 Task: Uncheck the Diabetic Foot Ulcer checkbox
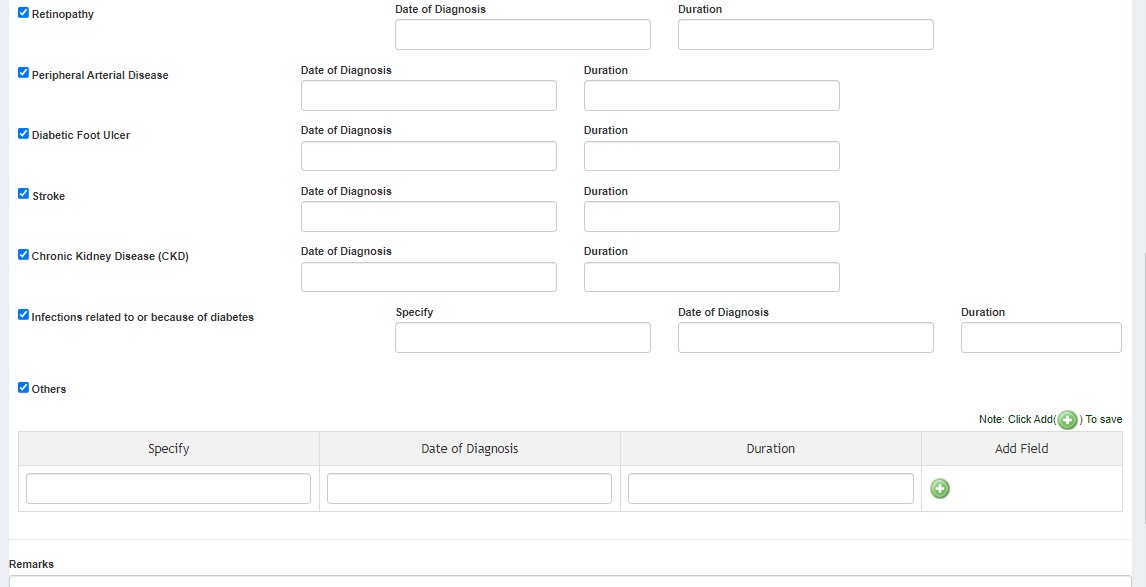(x=23, y=134)
